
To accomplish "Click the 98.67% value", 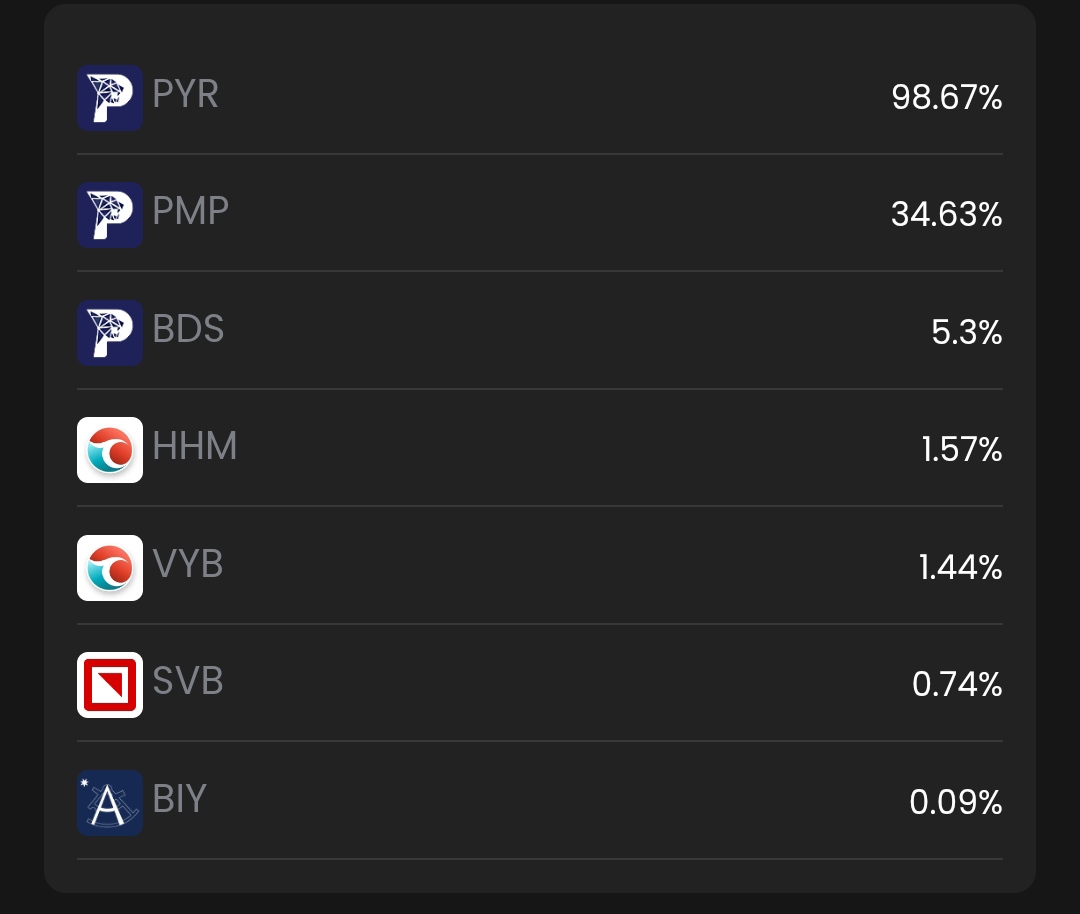I will pyautogui.click(x=946, y=98).
